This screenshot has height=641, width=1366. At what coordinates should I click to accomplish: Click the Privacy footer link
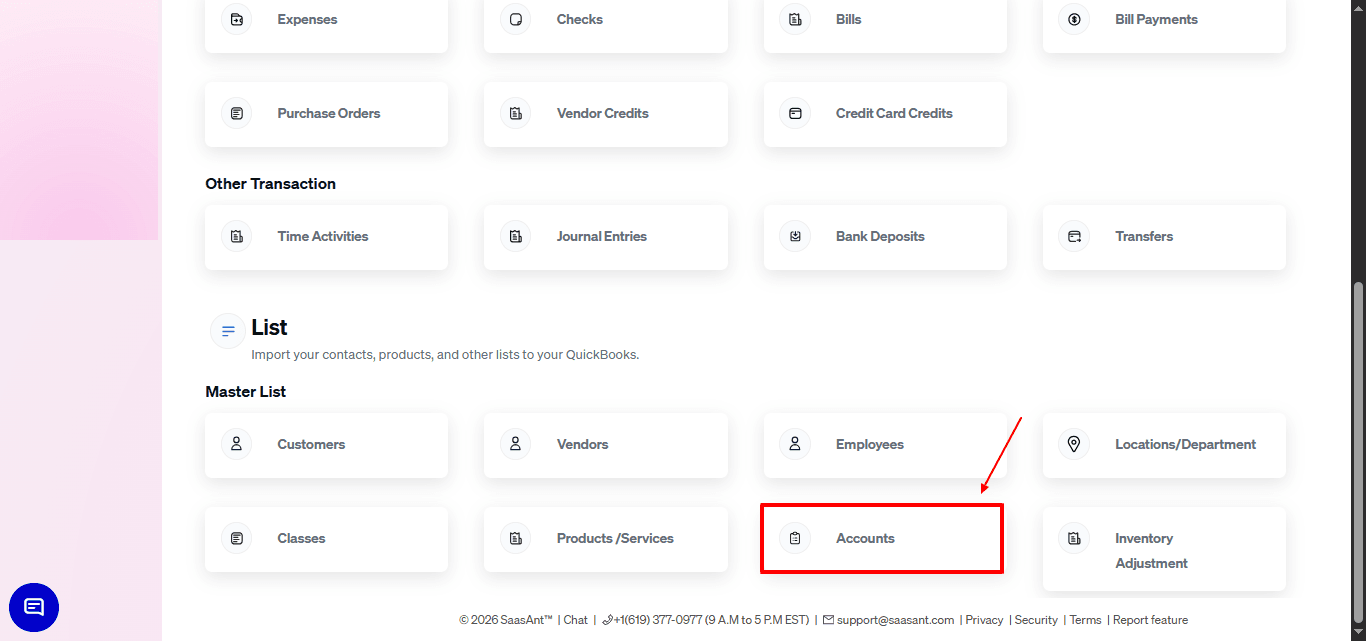pos(984,619)
